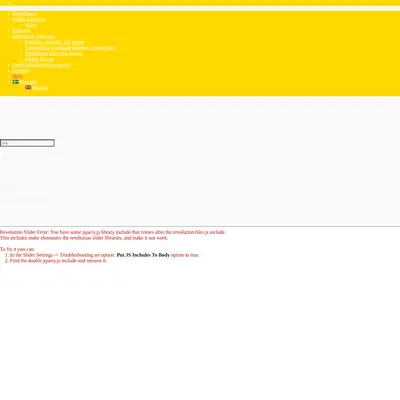Click the British flag icon
The image size is (400, 400).
tap(28, 87)
